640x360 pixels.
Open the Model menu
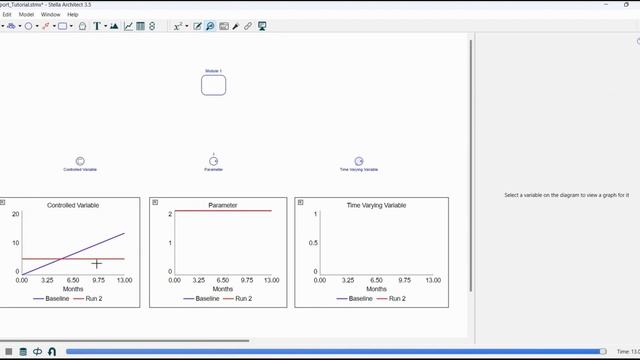[26, 14]
